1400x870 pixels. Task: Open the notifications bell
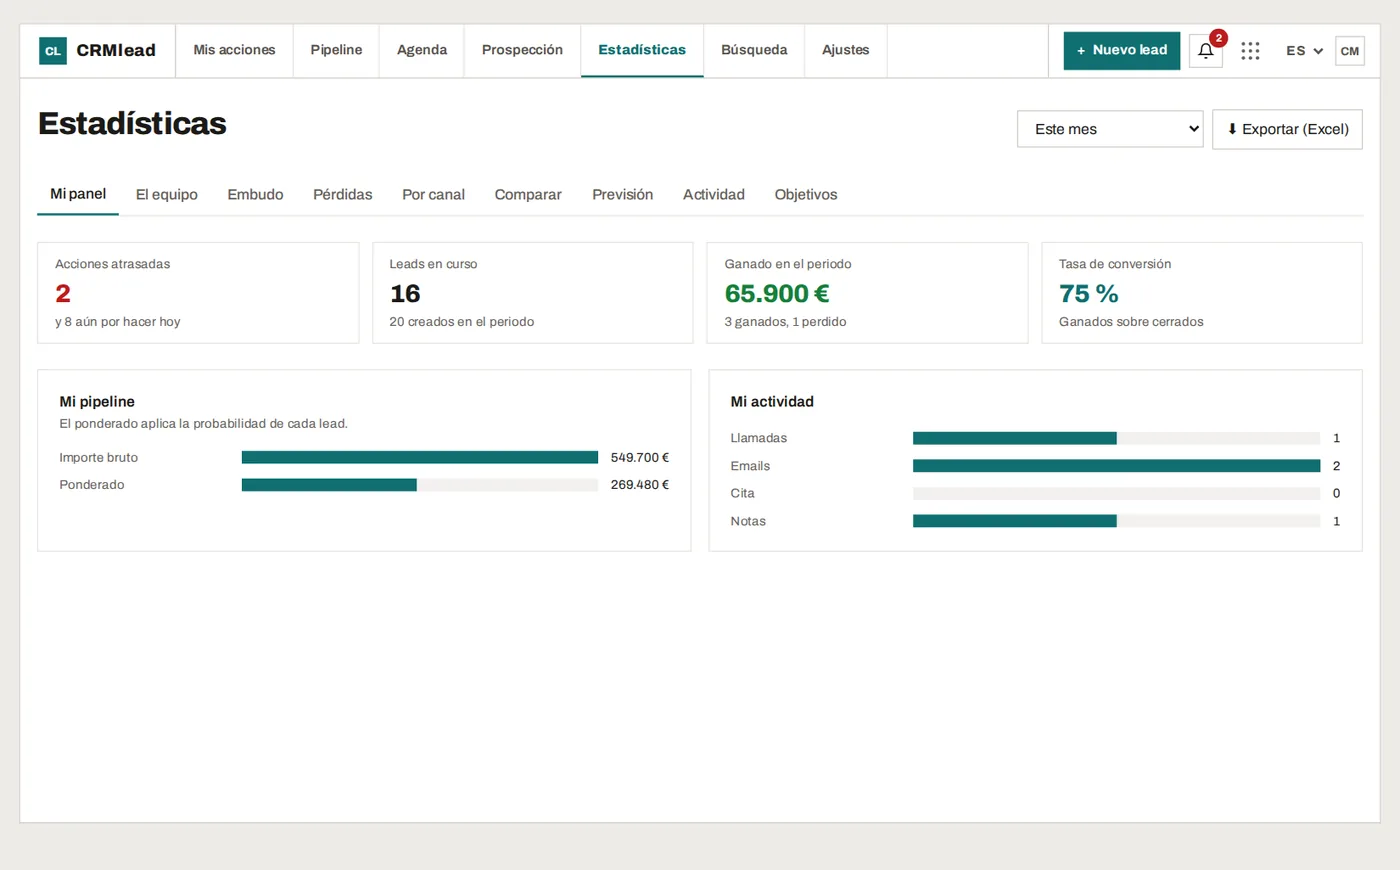tap(1206, 51)
